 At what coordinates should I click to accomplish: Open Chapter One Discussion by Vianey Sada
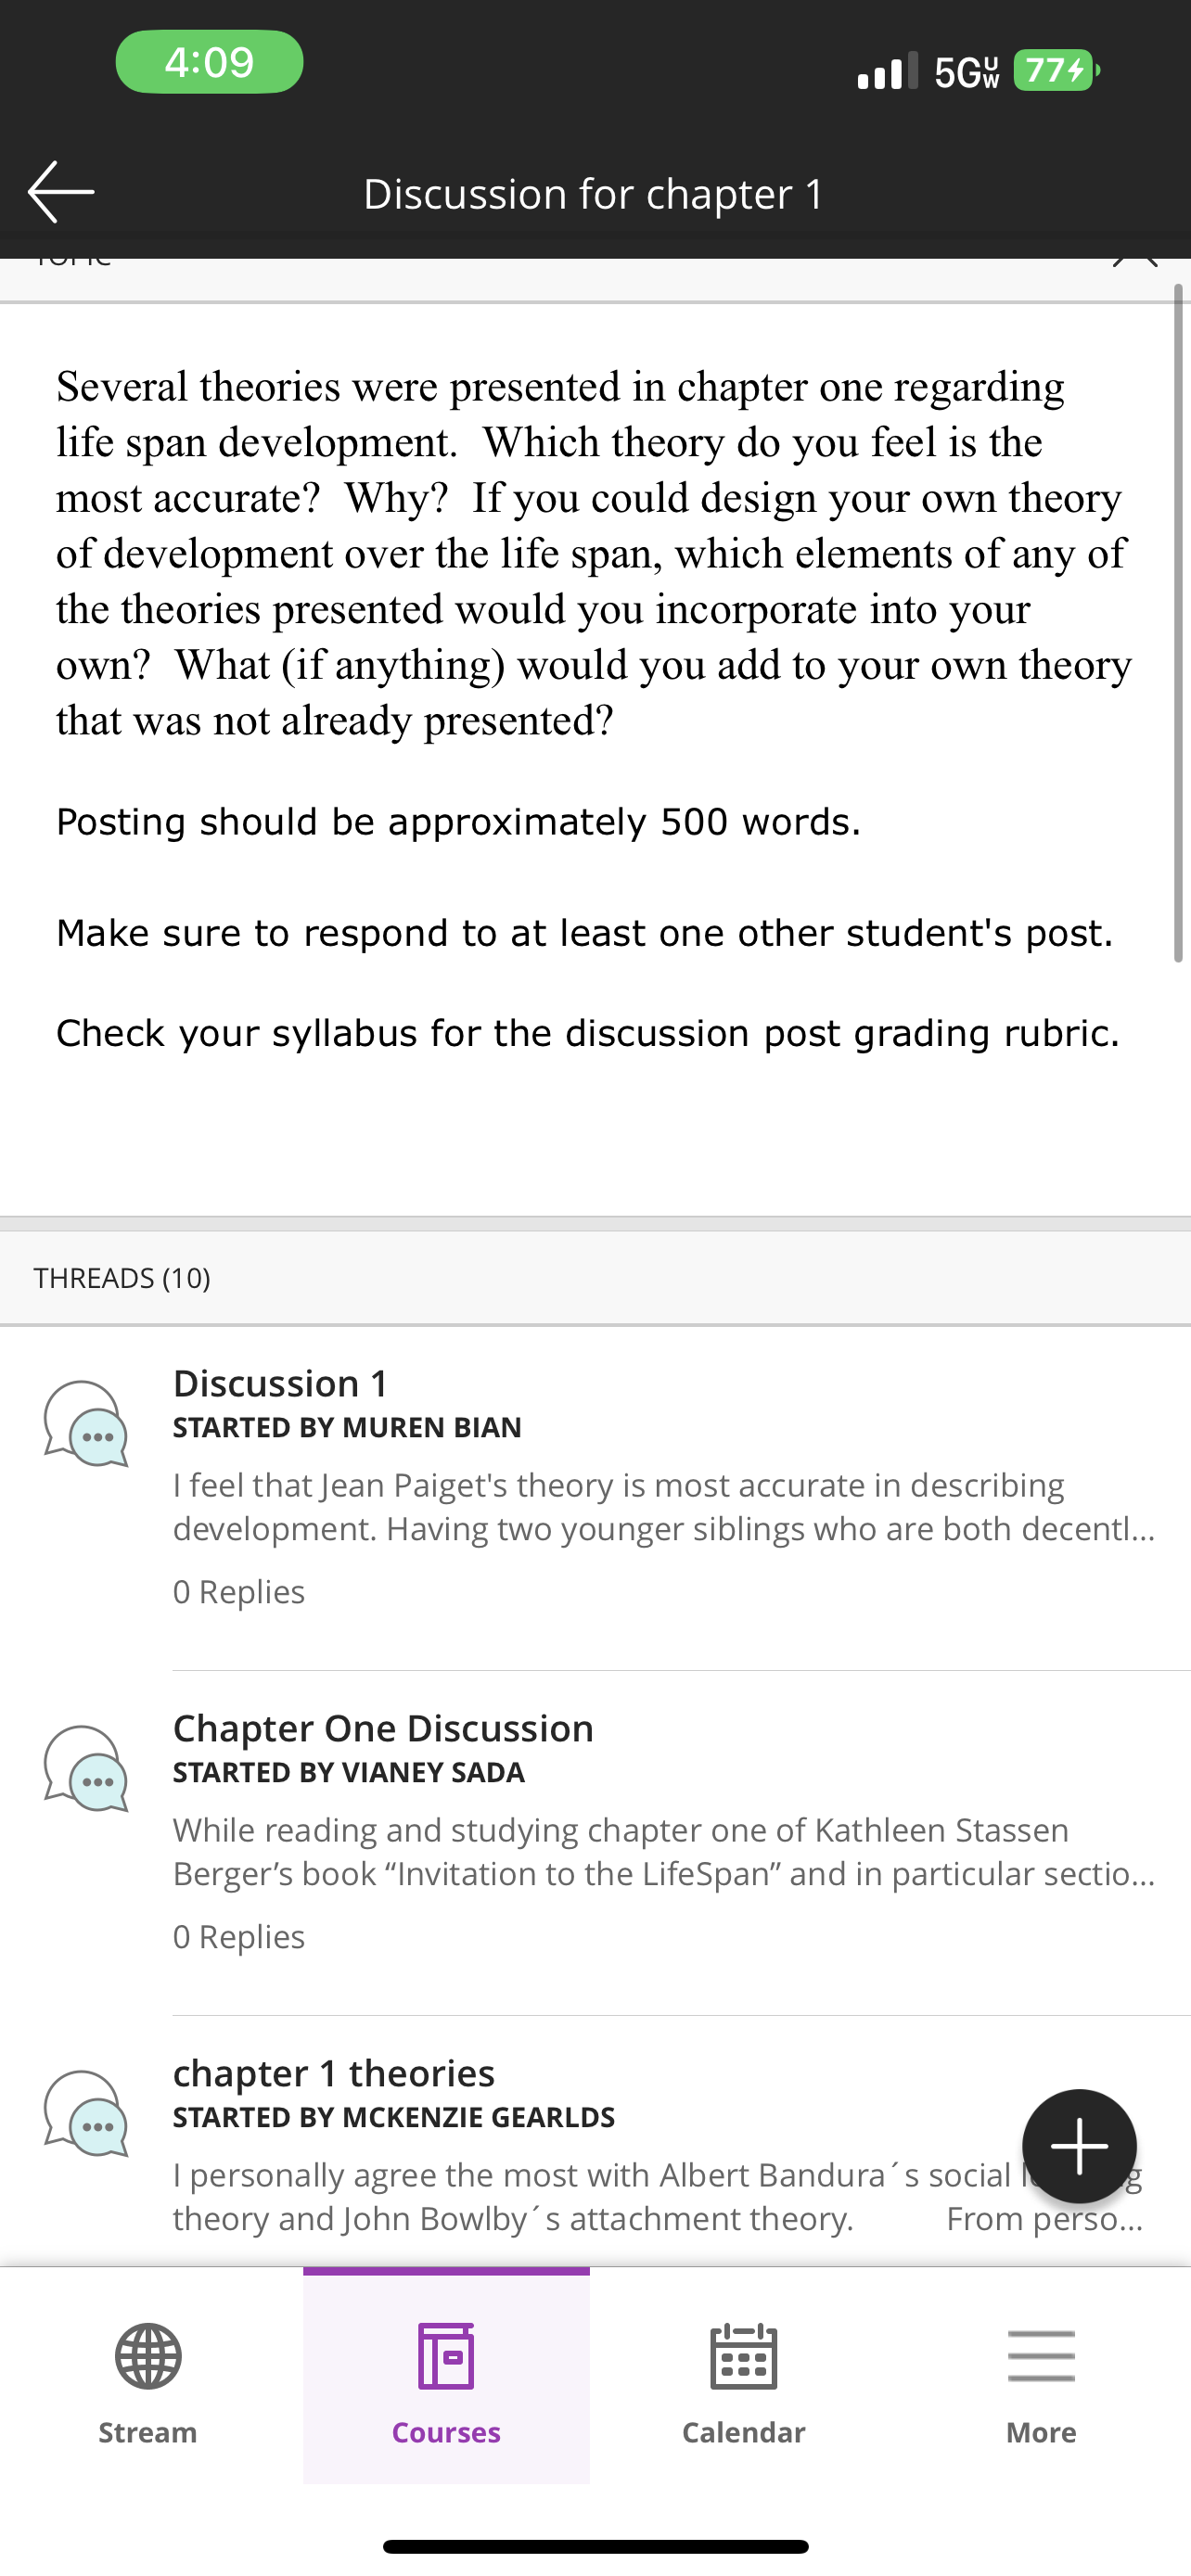tap(383, 1728)
